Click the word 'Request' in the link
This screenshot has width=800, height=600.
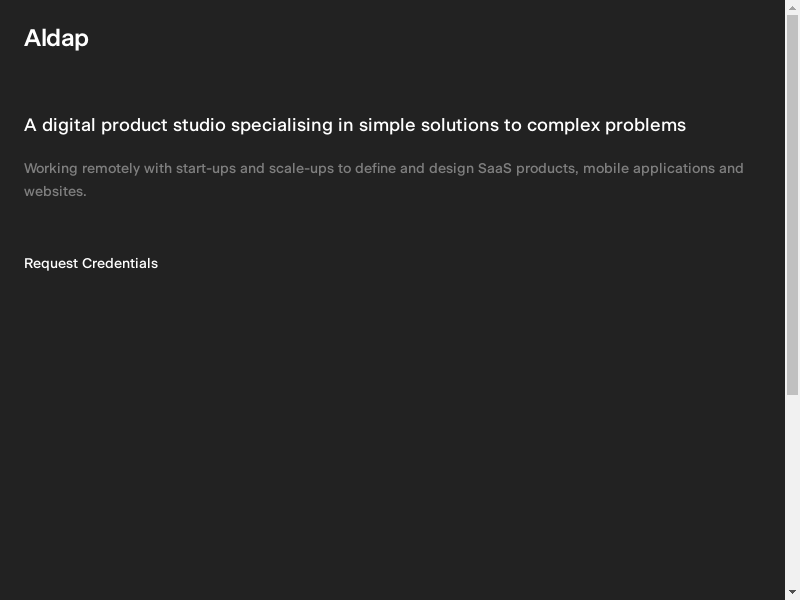51,263
